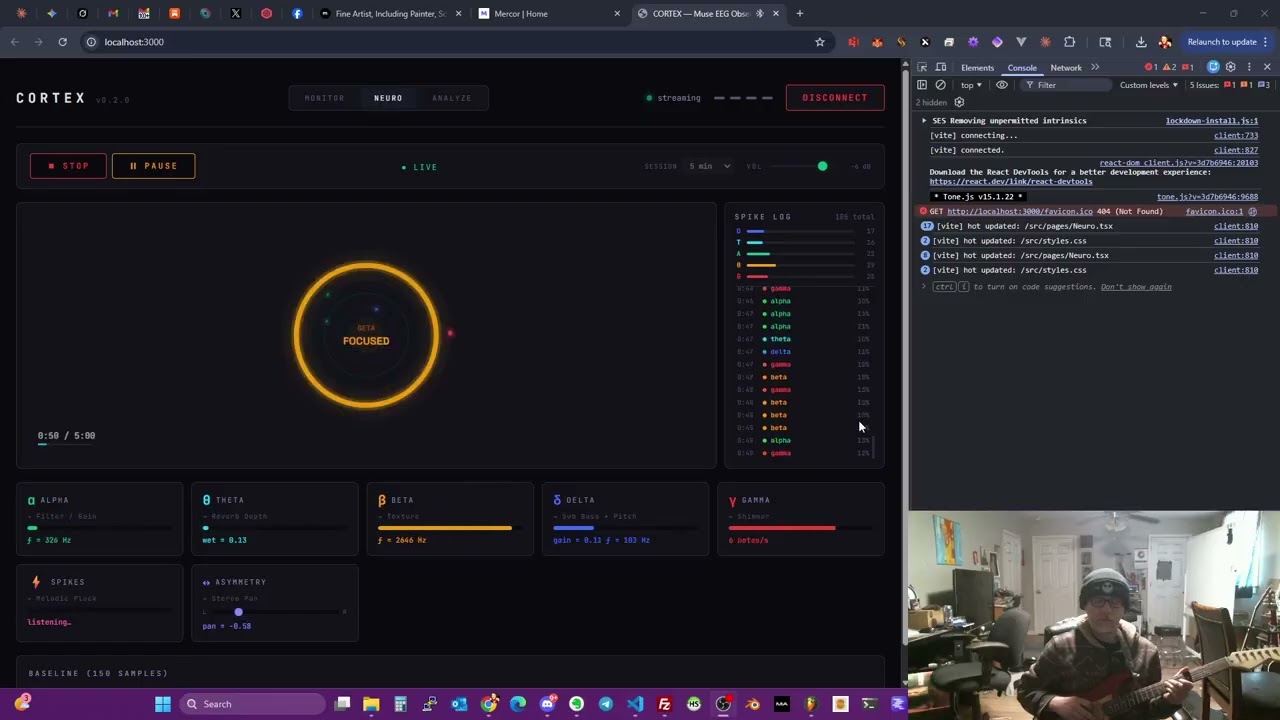Screen dimensions: 1280x720
Task: Click Don't show again for code suggestions
Action: click(1136, 287)
